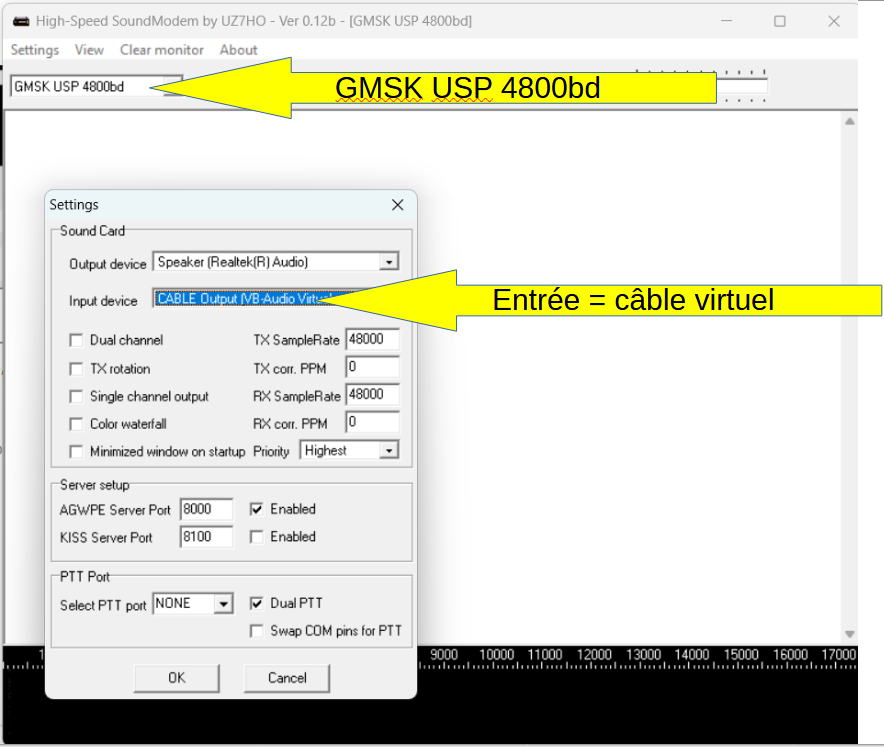Enable the KISS Server port checkbox
884x747 pixels.
point(257,537)
